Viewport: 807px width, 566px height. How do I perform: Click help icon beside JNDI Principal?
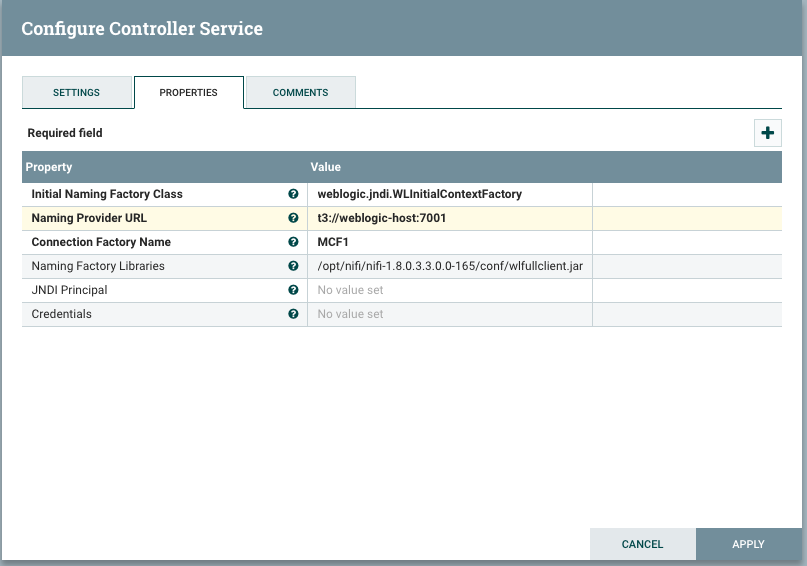[x=293, y=290]
